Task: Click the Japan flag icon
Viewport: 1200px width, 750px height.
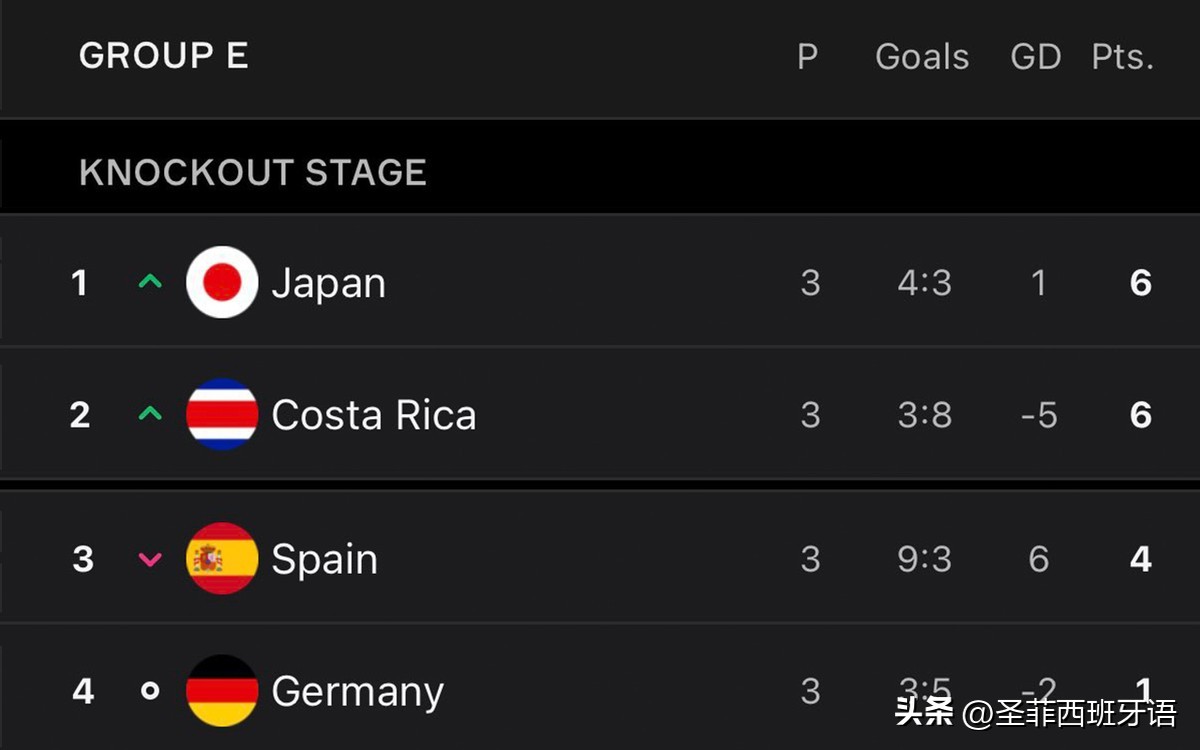Action: (222, 283)
